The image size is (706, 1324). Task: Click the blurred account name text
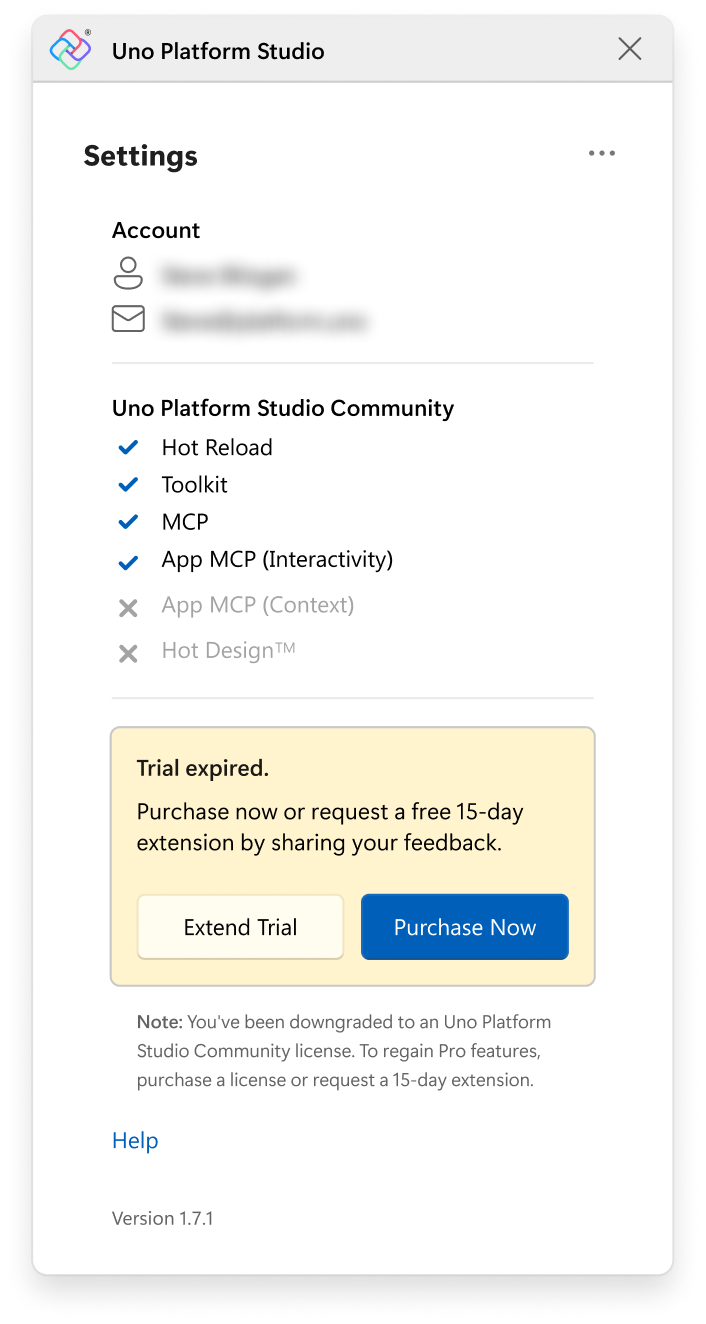tap(229, 275)
